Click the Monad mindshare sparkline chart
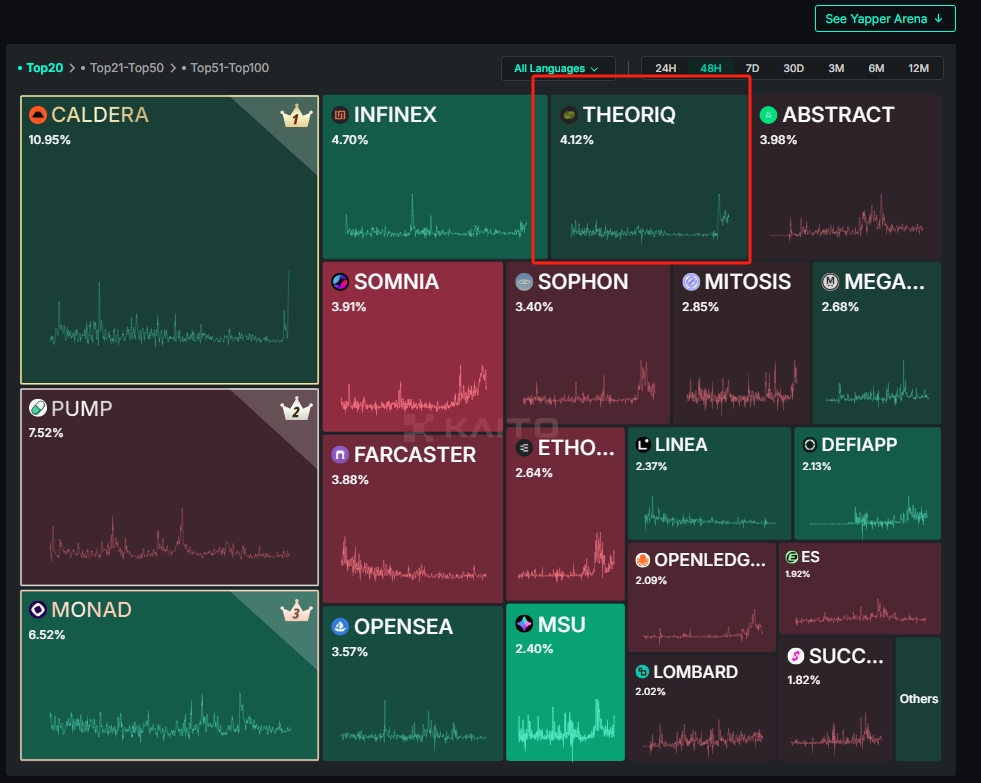The image size is (981, 783). click(x=170, y=718)
